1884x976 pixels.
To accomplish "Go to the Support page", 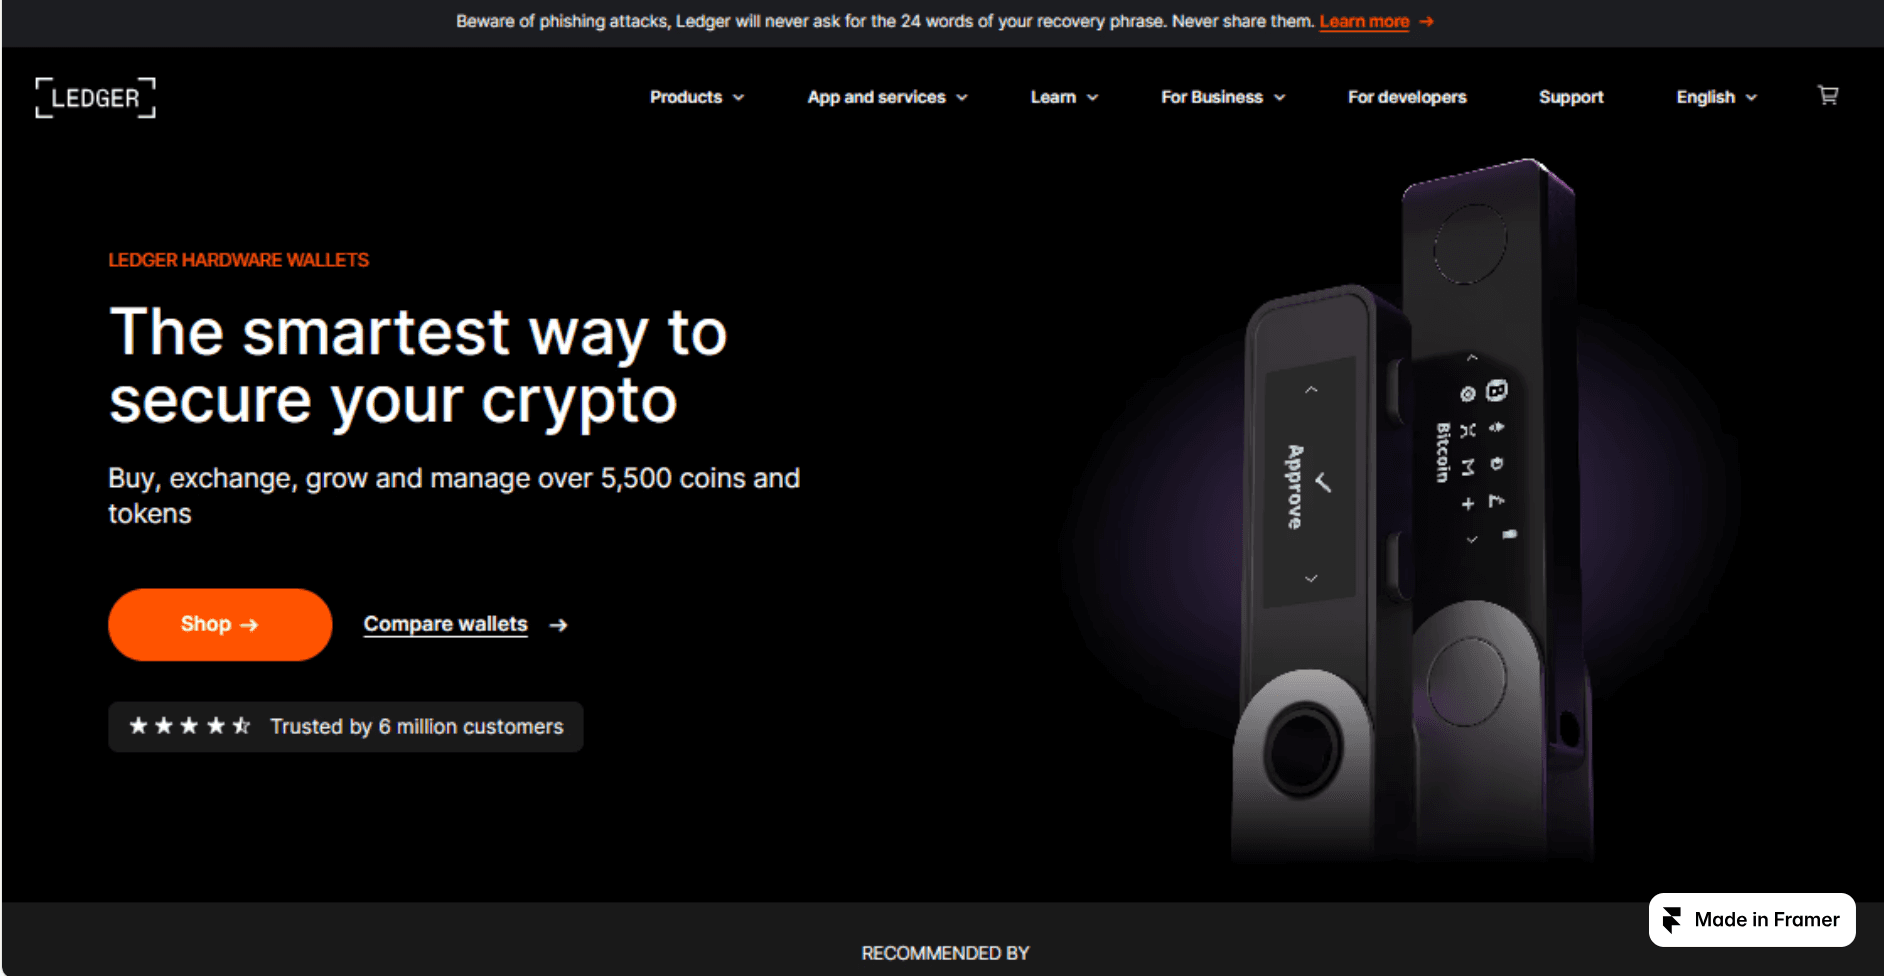I will [1571, 97].
